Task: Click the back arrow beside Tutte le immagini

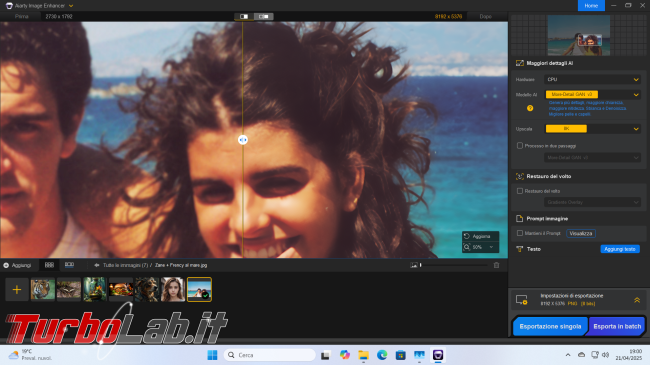Action: pyautogui.click(x=97, y=265)
